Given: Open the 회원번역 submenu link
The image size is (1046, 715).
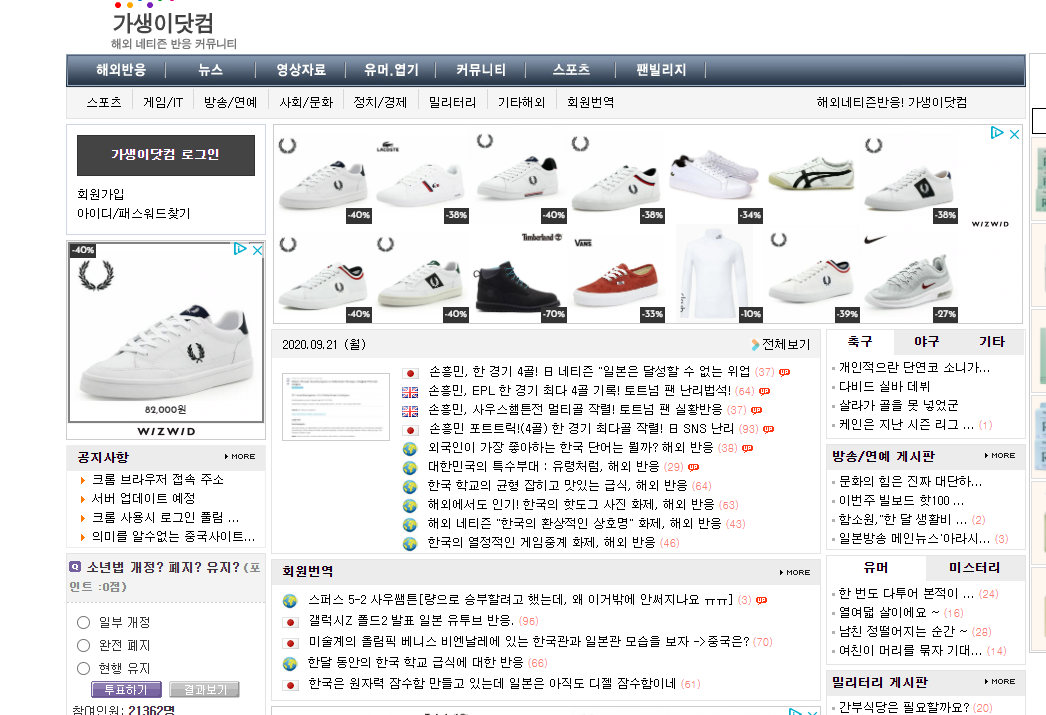Looking at the screenshot, I should (x=590, y=102).
